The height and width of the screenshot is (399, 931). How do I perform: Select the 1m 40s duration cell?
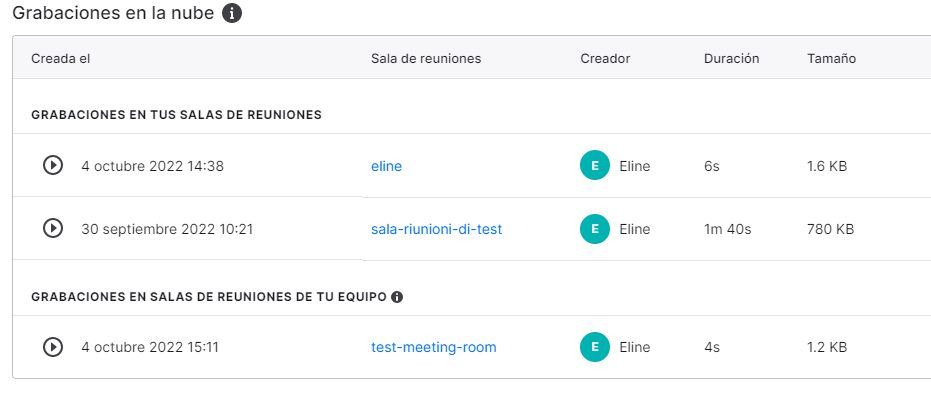click(x=727, y=229)
